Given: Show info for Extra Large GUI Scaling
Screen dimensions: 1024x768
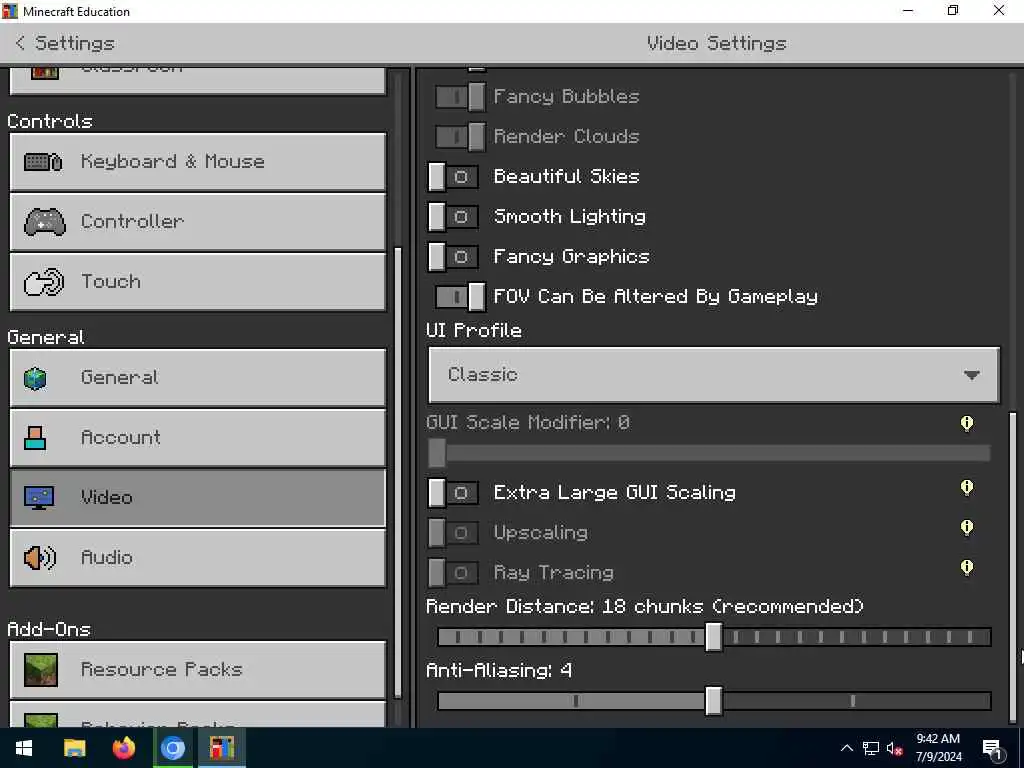Looking at the screenshot, I should tap(967, 488).
